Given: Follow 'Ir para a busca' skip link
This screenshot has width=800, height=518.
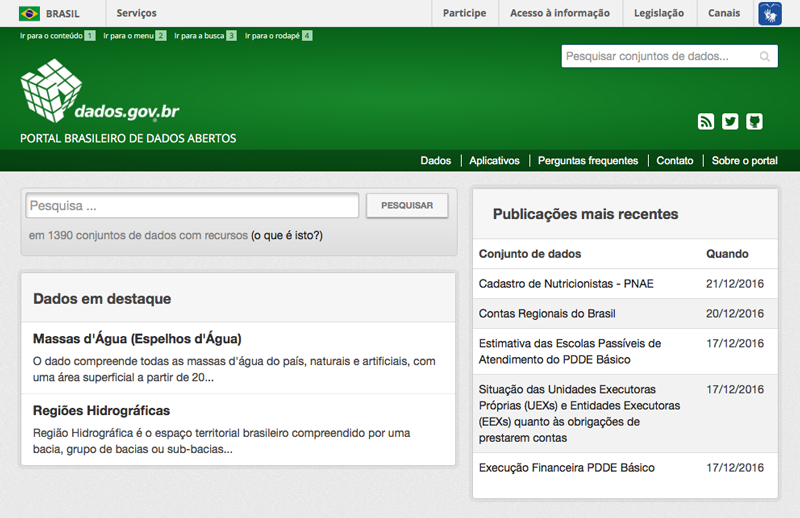Looking at the screenshot, I should point(205,36).
